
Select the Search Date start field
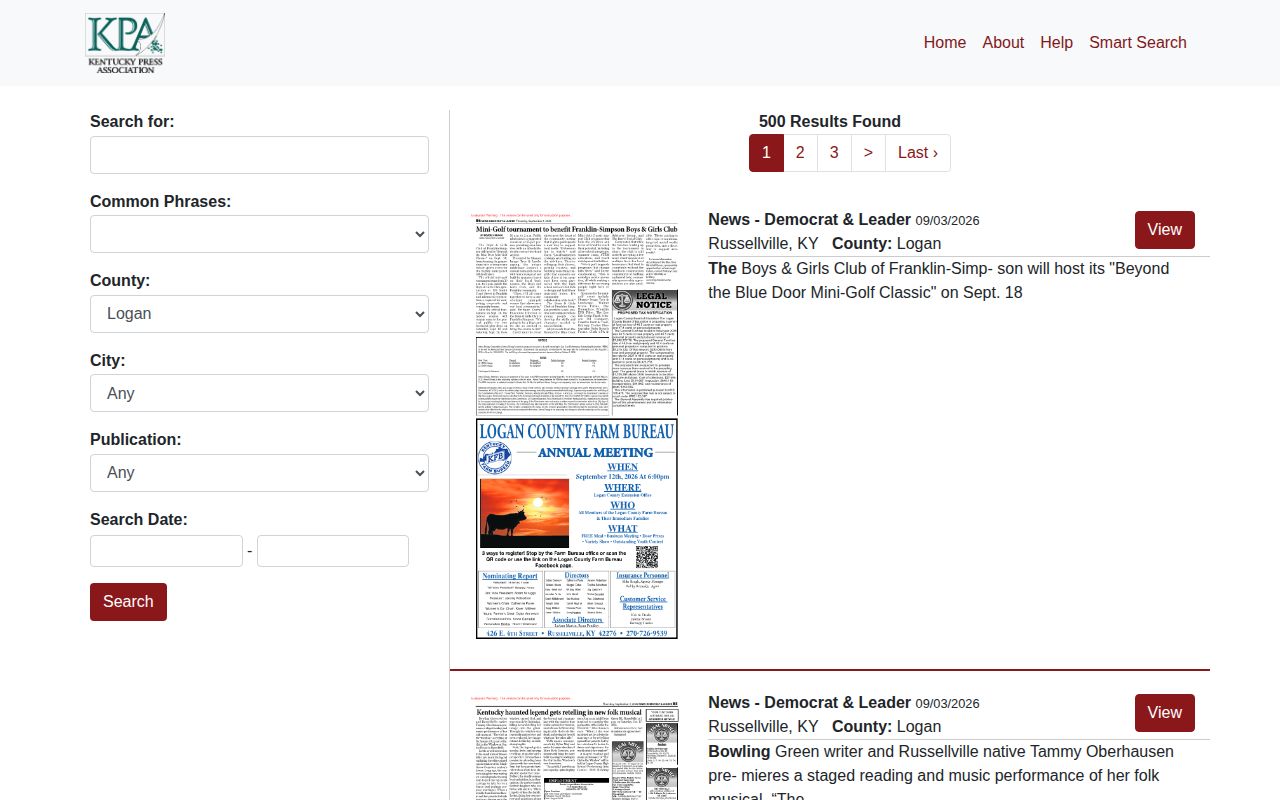pos(166,551)
